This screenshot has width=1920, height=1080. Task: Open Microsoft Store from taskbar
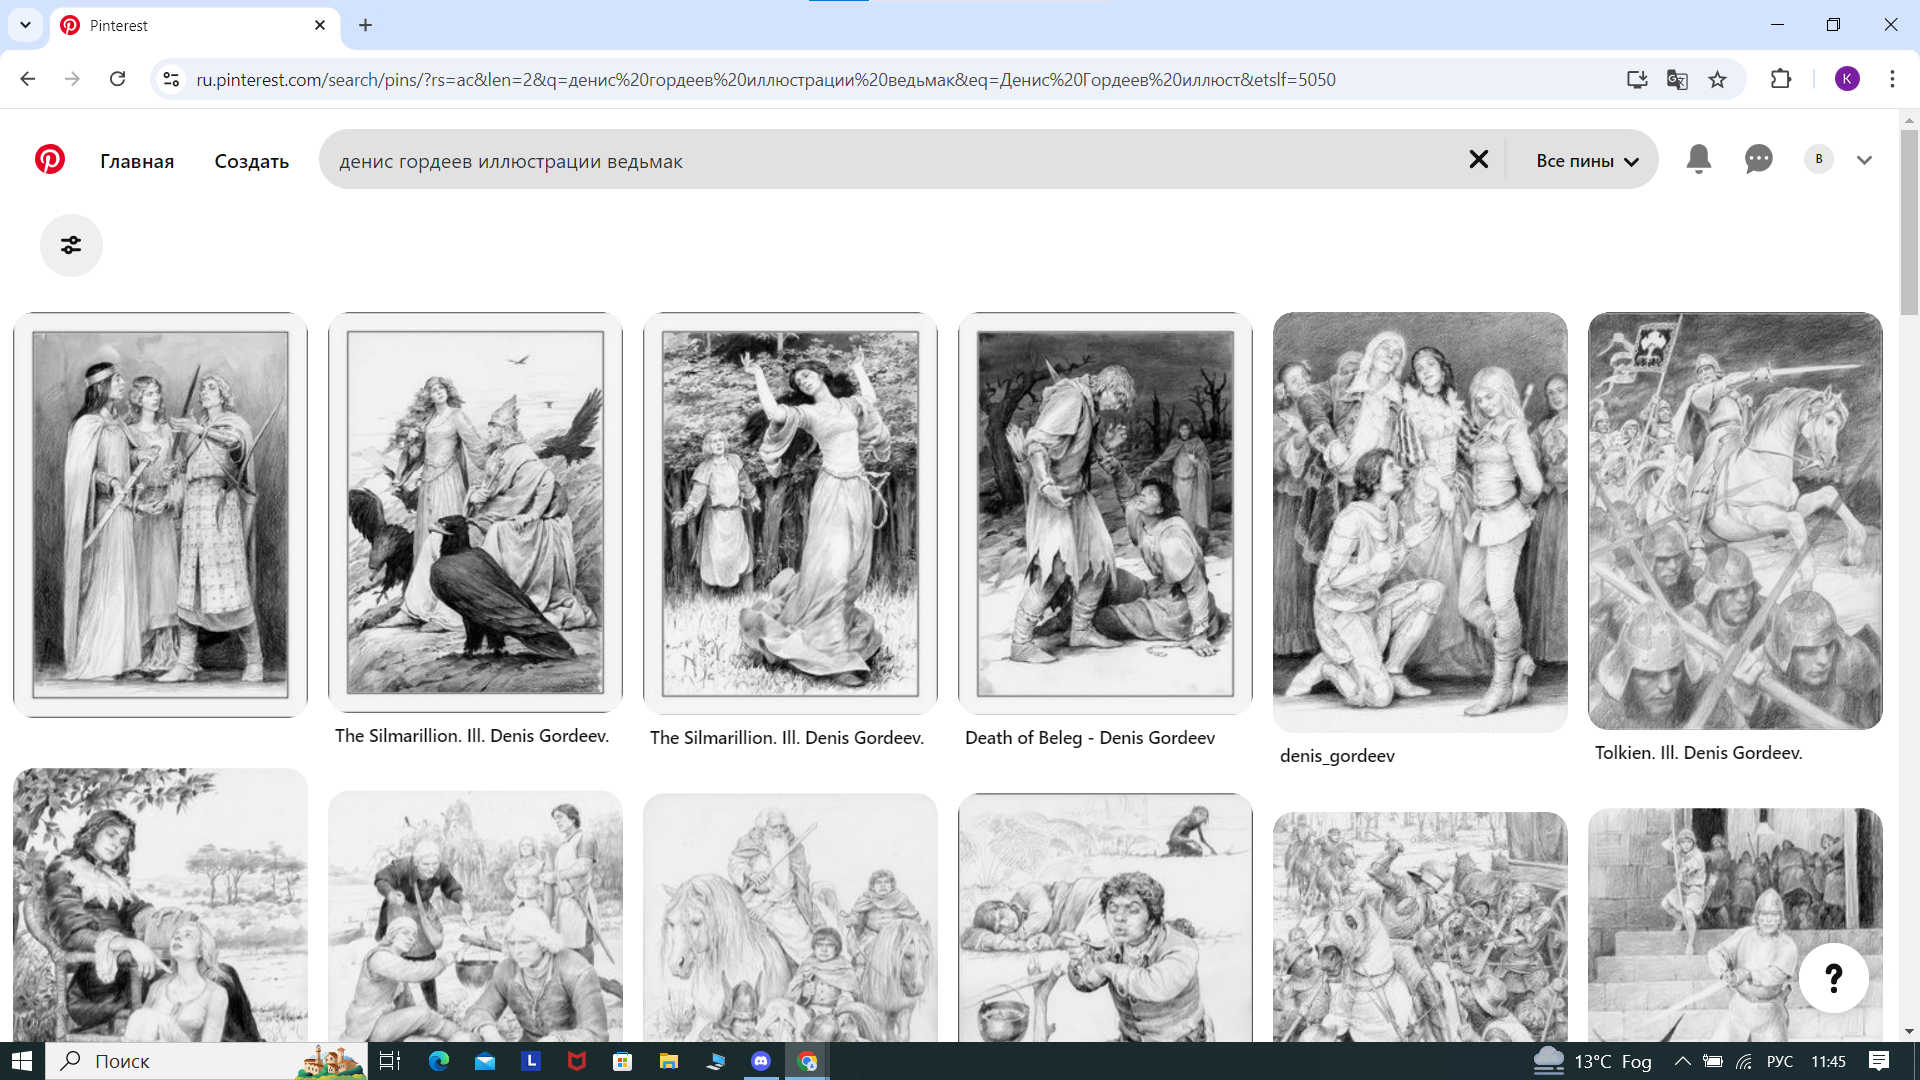(x=623, y=1061)
